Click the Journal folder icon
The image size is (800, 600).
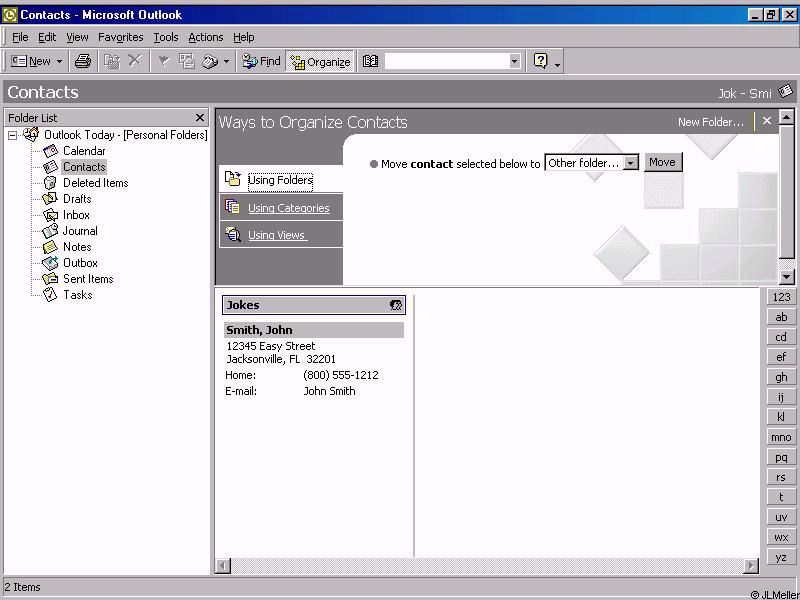50,231
